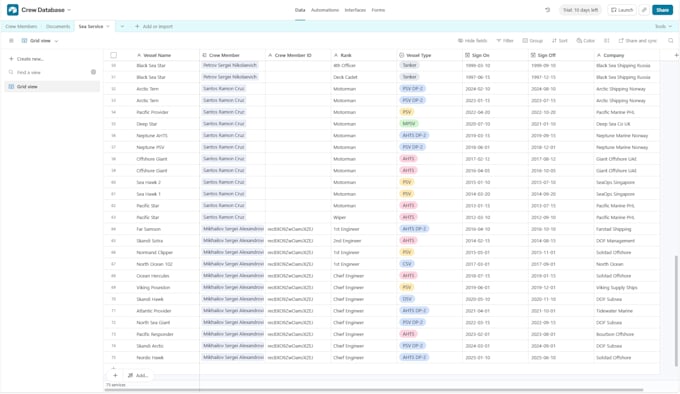The width and height of the screenshot is (680, 394).
Task: Click the Airtable base logo icon
Action: pyautogui.click(x=13, y=10)
